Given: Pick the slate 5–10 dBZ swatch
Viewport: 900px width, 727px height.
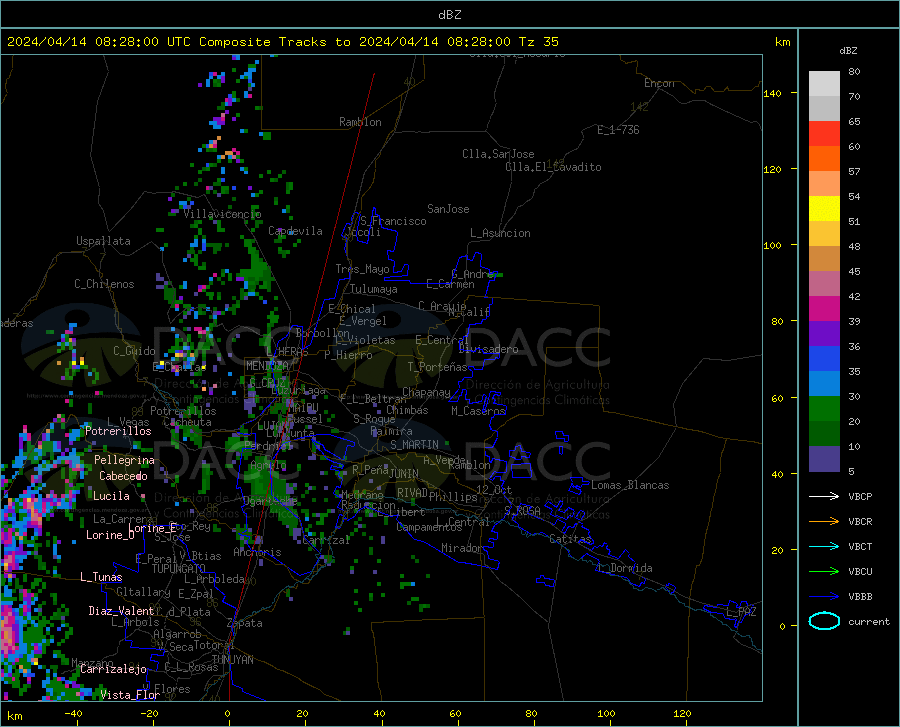Looking at the screenshot, I should point(824,458).
